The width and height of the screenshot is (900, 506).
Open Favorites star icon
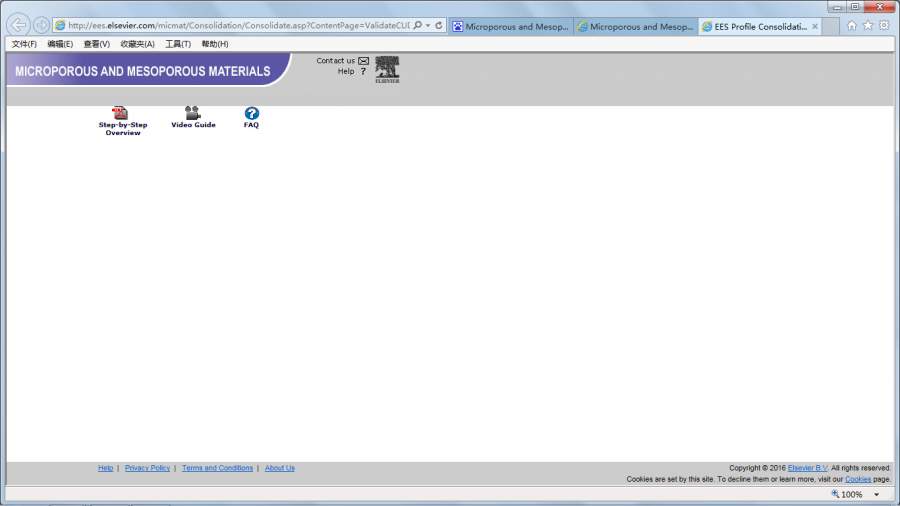(868, 25)
